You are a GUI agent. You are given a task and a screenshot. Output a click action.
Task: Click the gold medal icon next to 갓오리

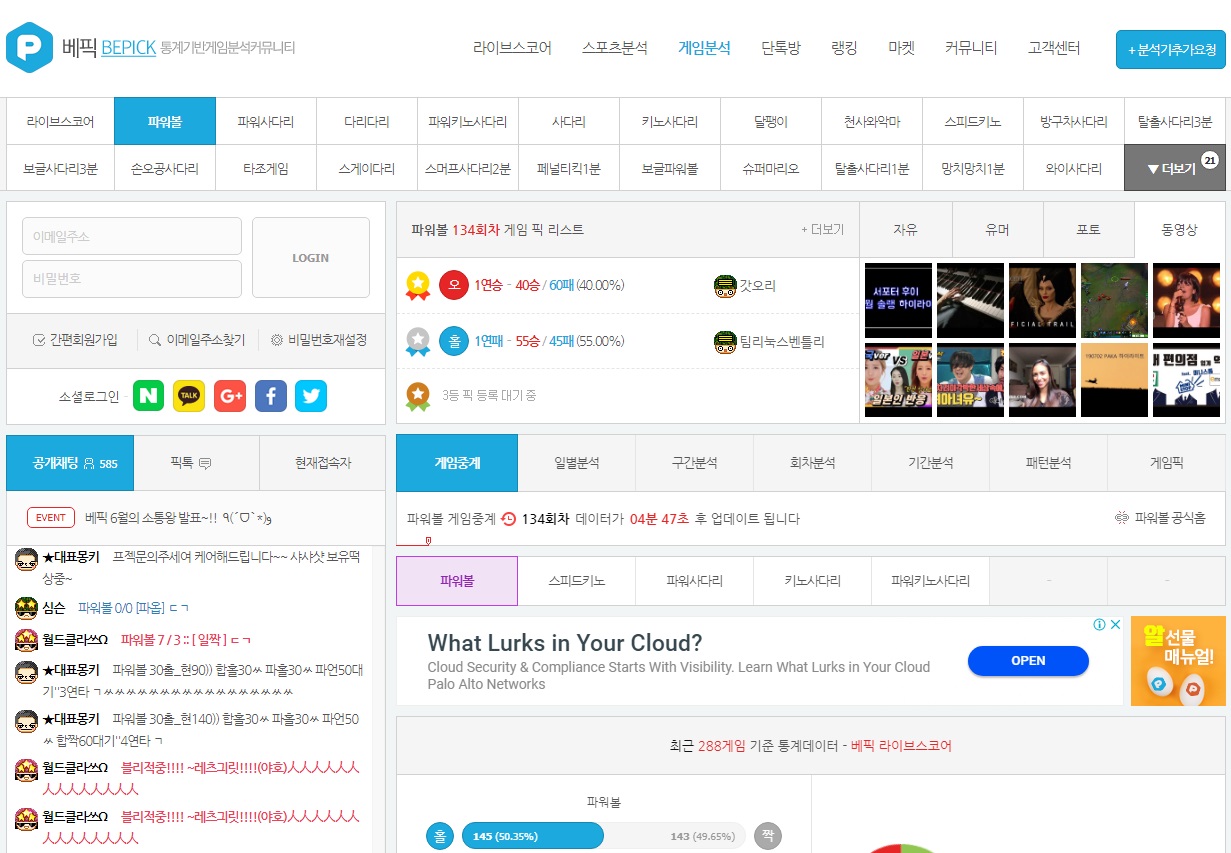419,285
